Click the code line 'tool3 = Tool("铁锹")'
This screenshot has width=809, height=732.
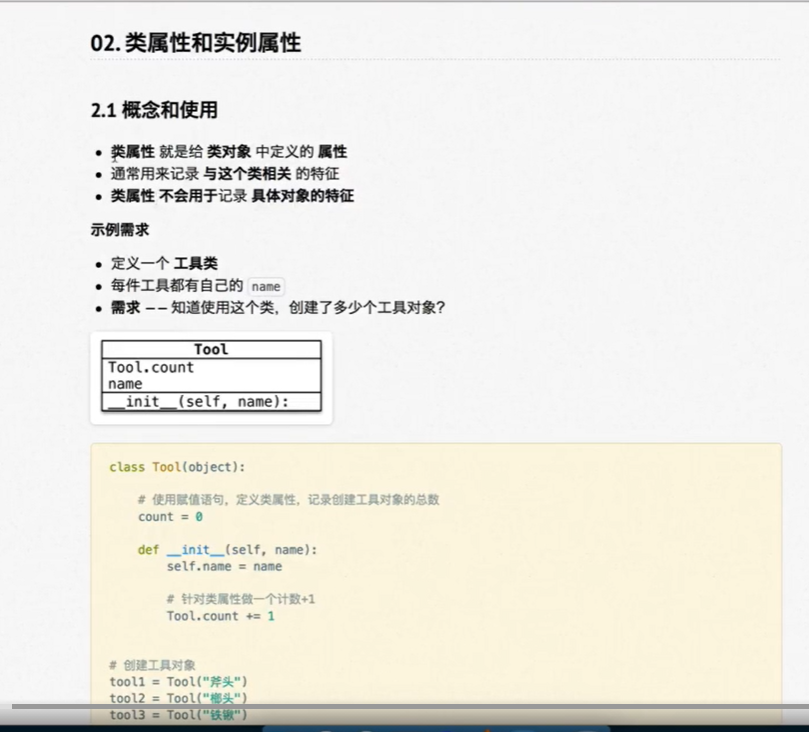coord(179,715)
